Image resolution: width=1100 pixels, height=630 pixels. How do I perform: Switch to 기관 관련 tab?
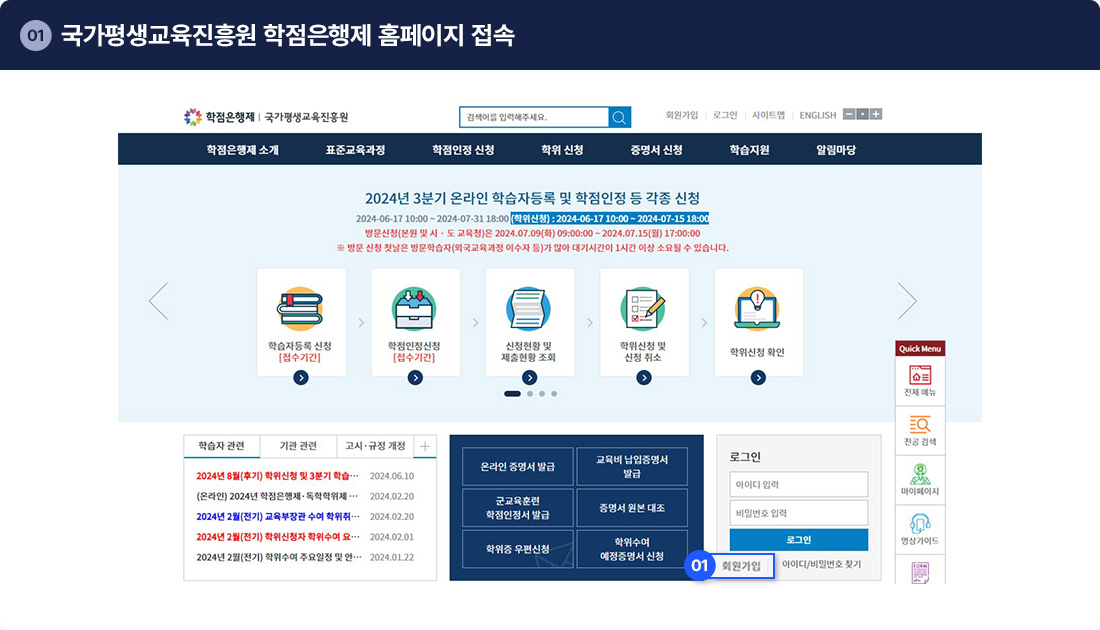298,446
